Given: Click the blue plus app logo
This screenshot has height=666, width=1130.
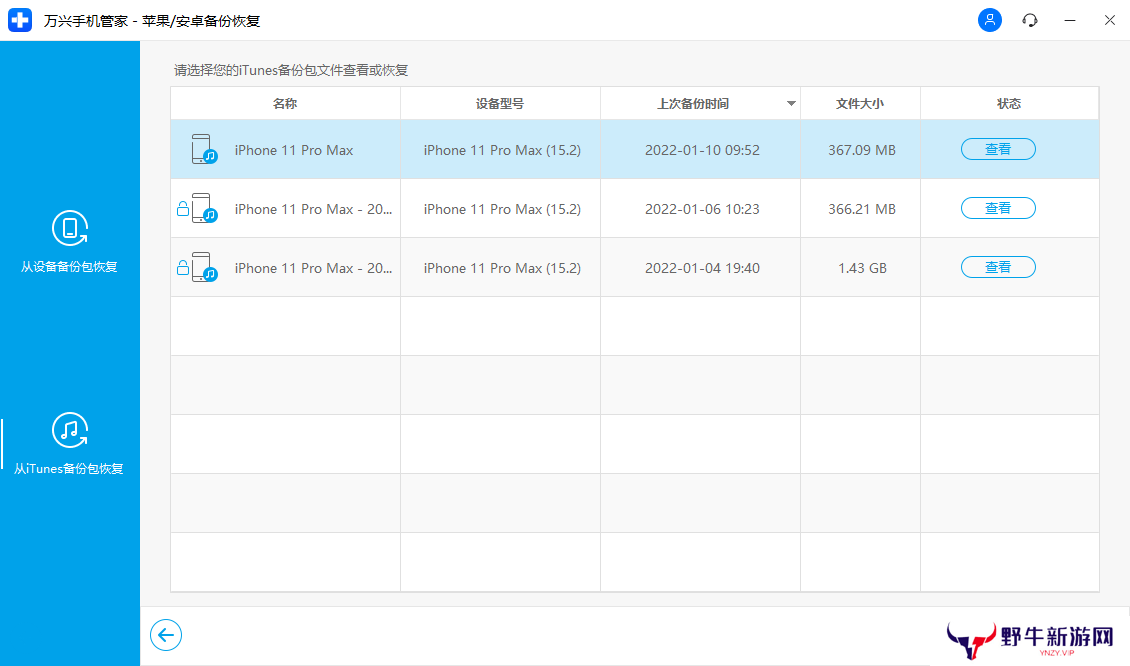Looking at the screenshot, I should coord(20,20).
